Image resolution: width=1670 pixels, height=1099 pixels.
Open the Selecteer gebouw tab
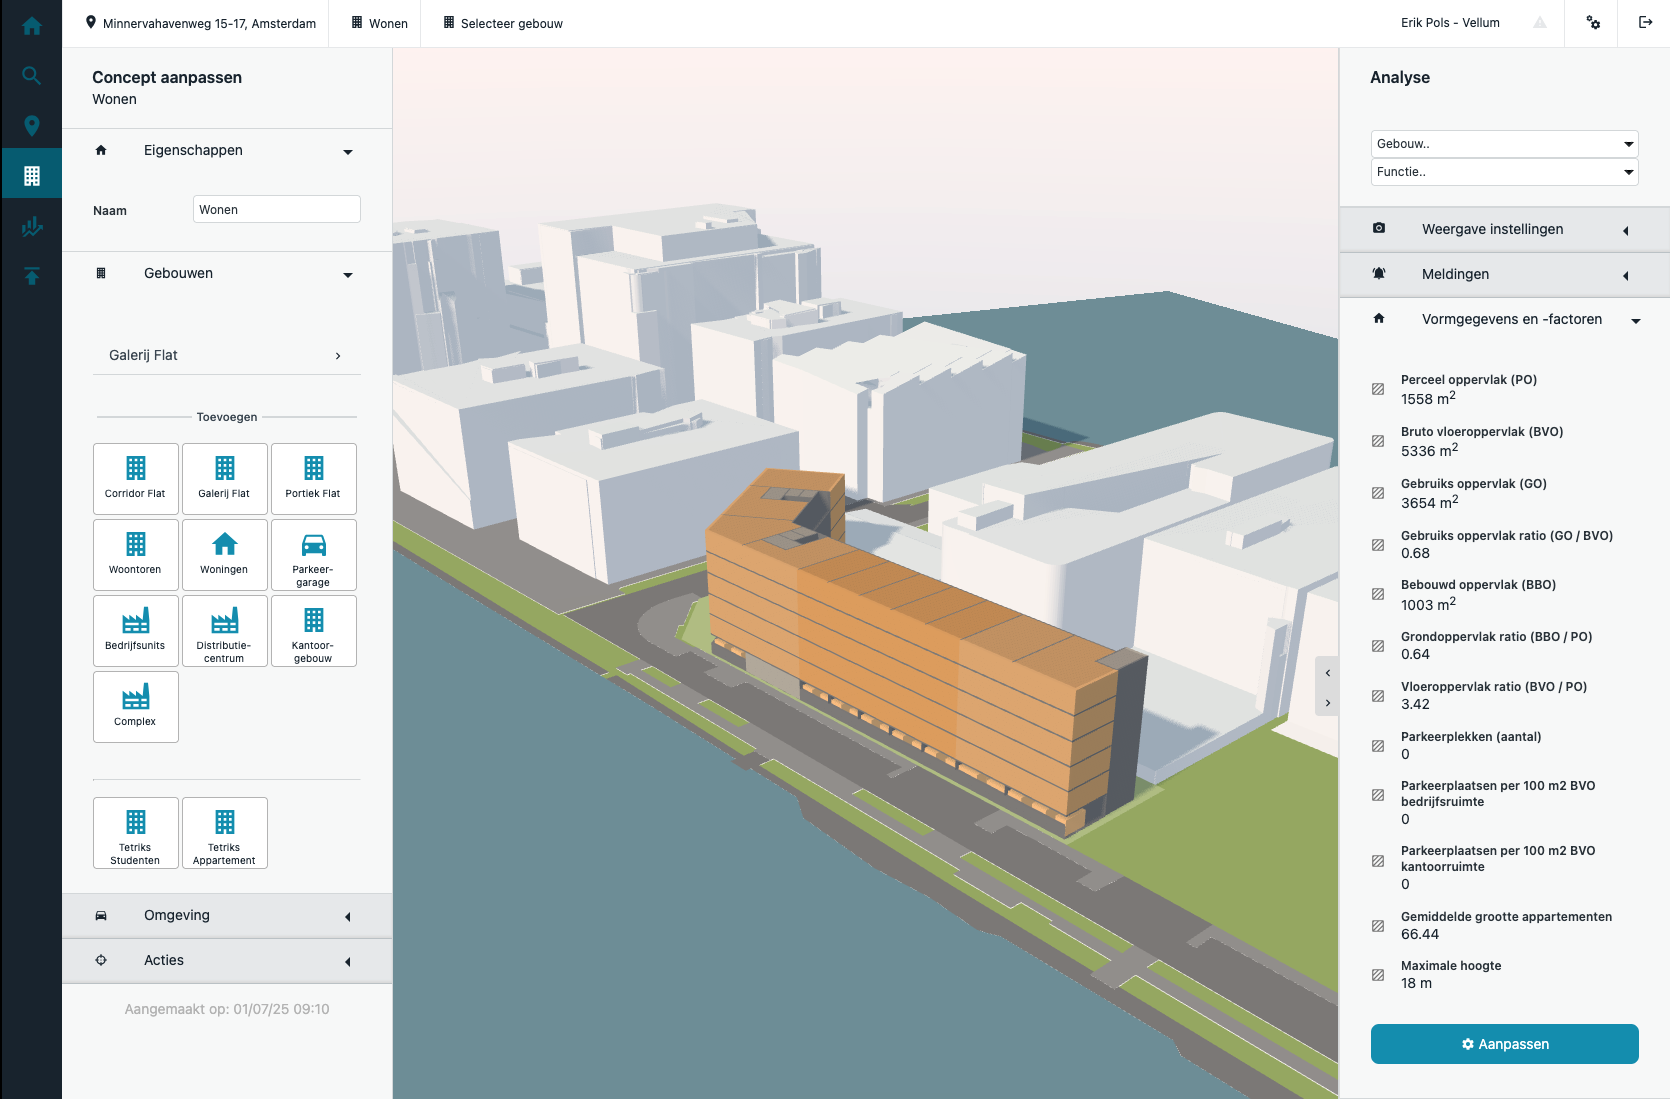[x=501, y=23]
